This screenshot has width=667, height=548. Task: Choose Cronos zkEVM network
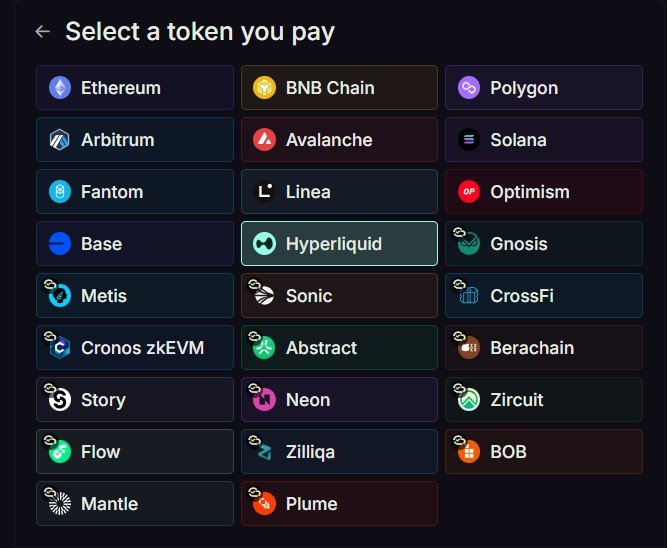[x=135, y=347]
